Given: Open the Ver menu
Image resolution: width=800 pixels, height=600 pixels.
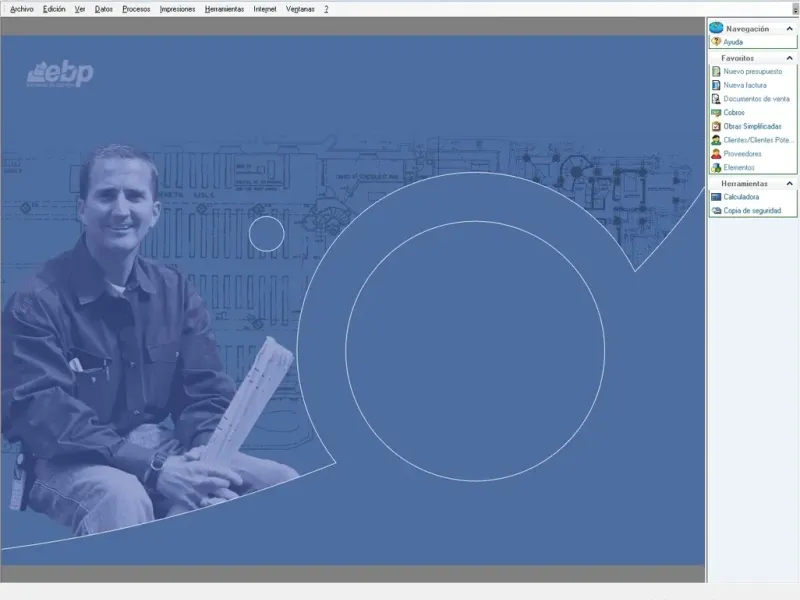Looking at the screenshot, I should point(80,9).
